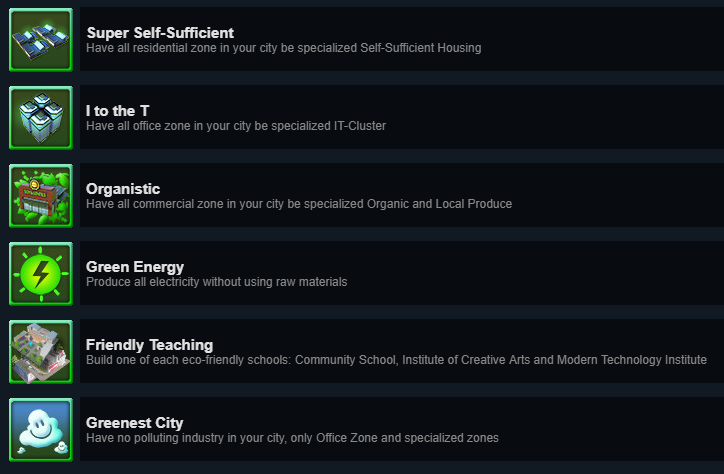Click the Super Self-Sufficient achievement icon
The height and width of the screenshot is (474, 724).
[x=41, y=40]
